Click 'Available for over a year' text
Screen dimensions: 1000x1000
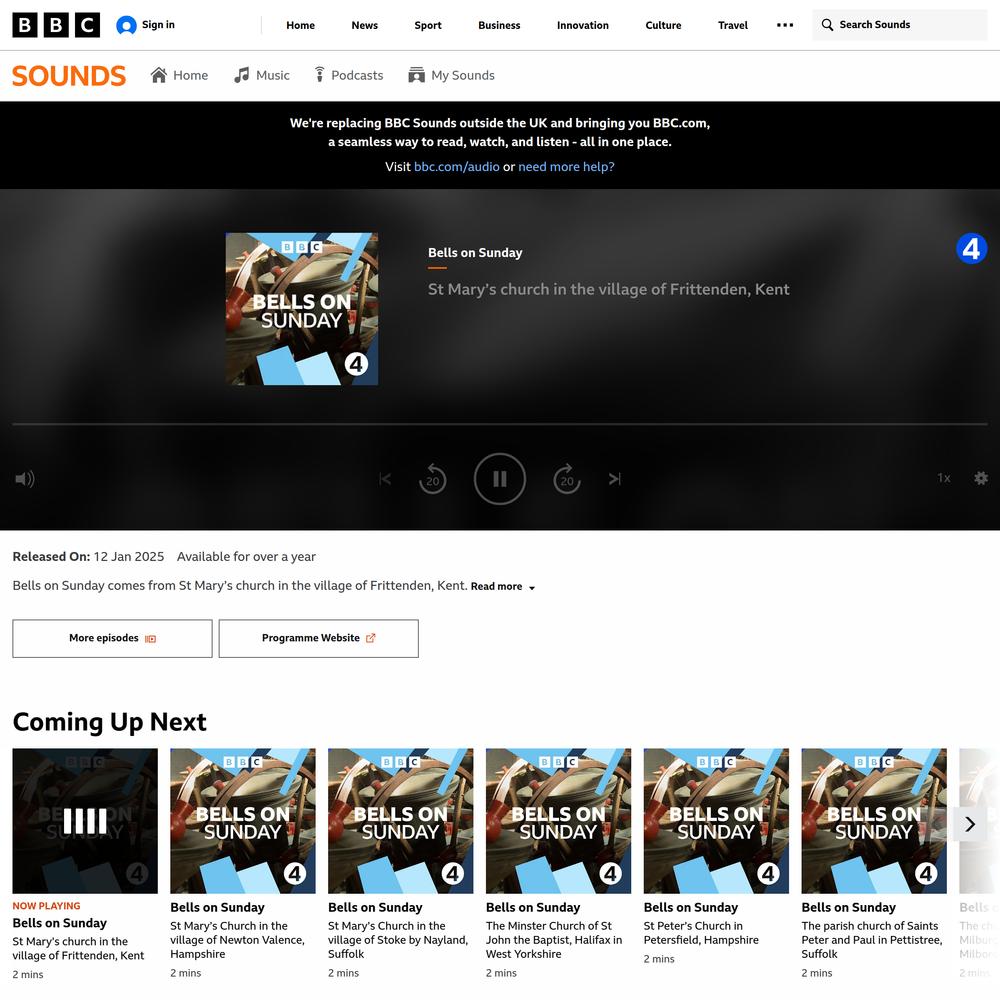coord(246,557)
